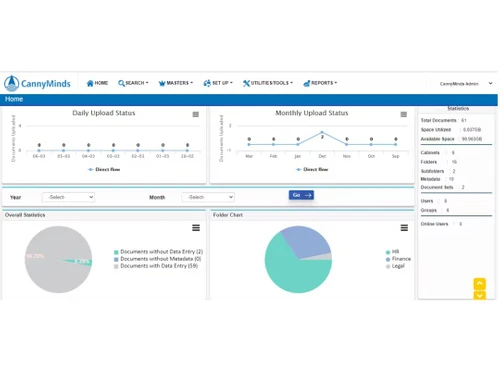Click the Total Documents statistic
This screenshot has height=375, width=500.
pyautogui.click(x=443, y=120)
